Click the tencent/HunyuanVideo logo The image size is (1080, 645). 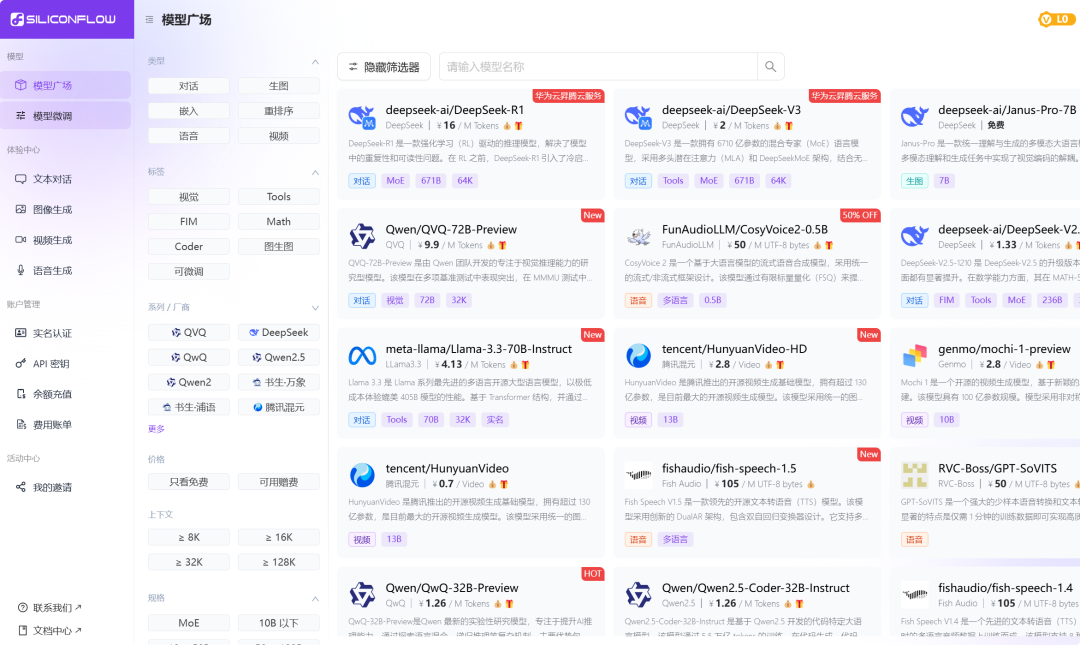pos(362,475)
